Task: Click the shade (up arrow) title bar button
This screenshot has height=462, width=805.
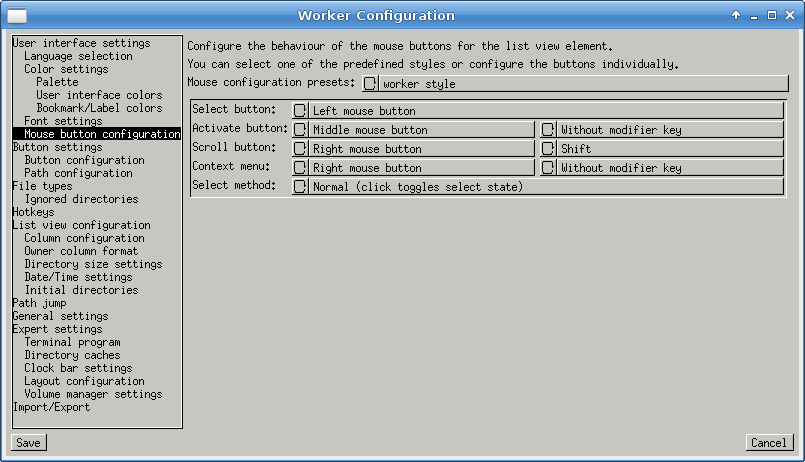Action: [736, 15]
